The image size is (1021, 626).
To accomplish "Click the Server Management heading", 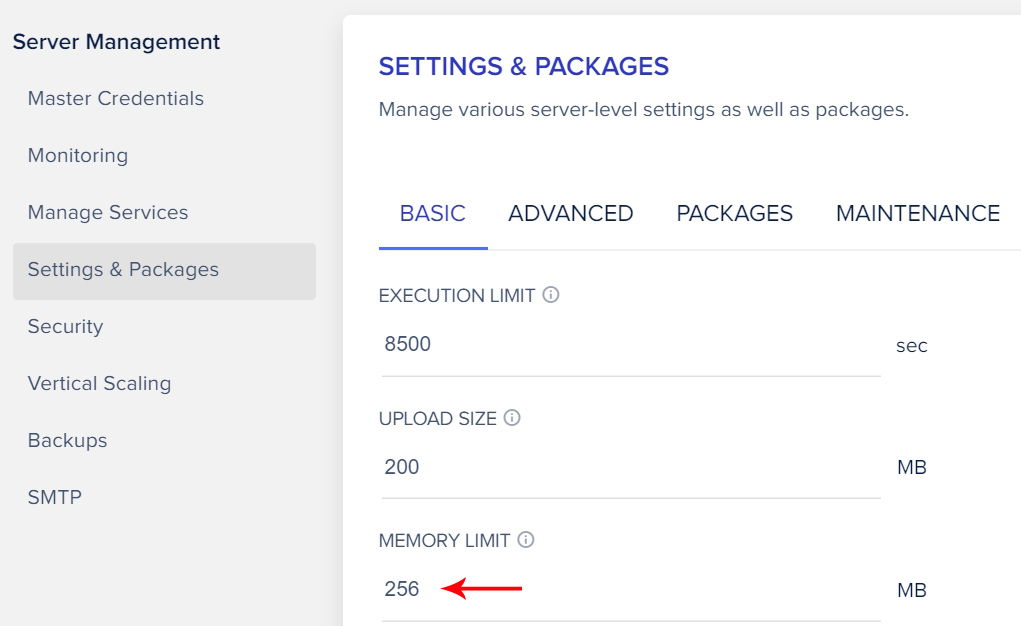I will (x=116, y=42).
